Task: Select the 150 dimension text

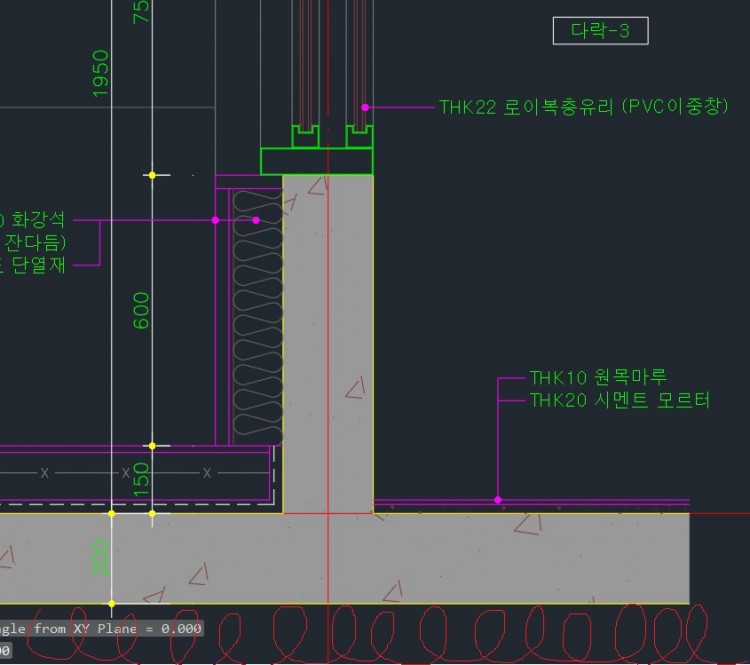Action: coord(141,478)
